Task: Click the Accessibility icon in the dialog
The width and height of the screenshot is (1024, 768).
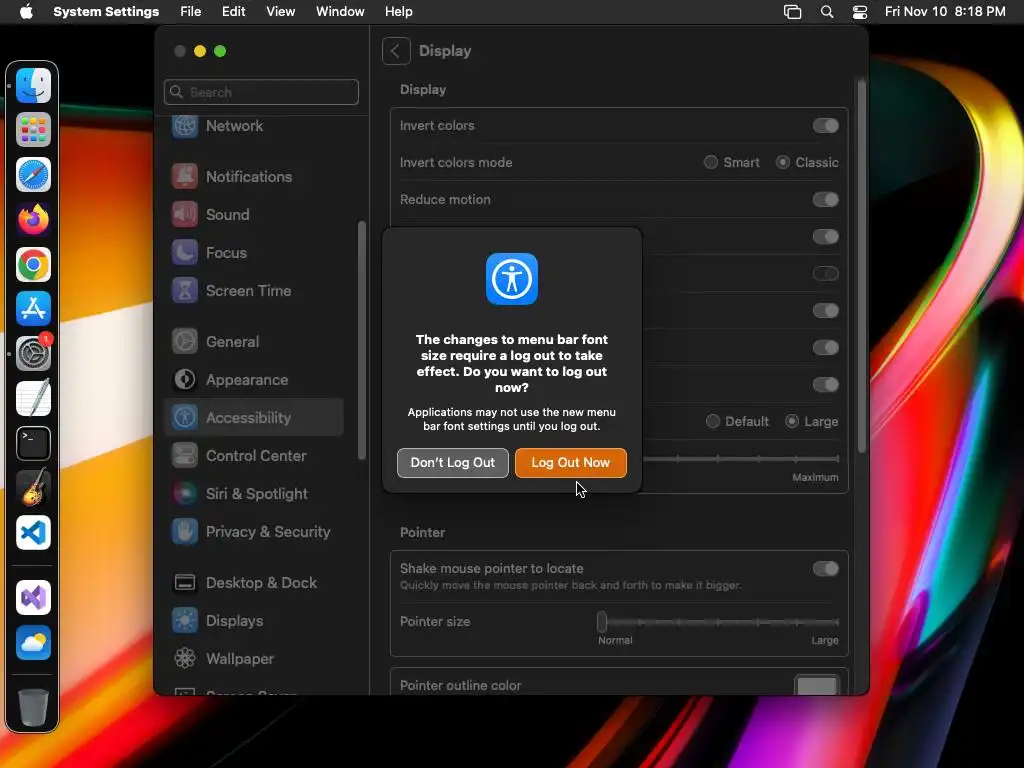Action: tap(511, 279)
